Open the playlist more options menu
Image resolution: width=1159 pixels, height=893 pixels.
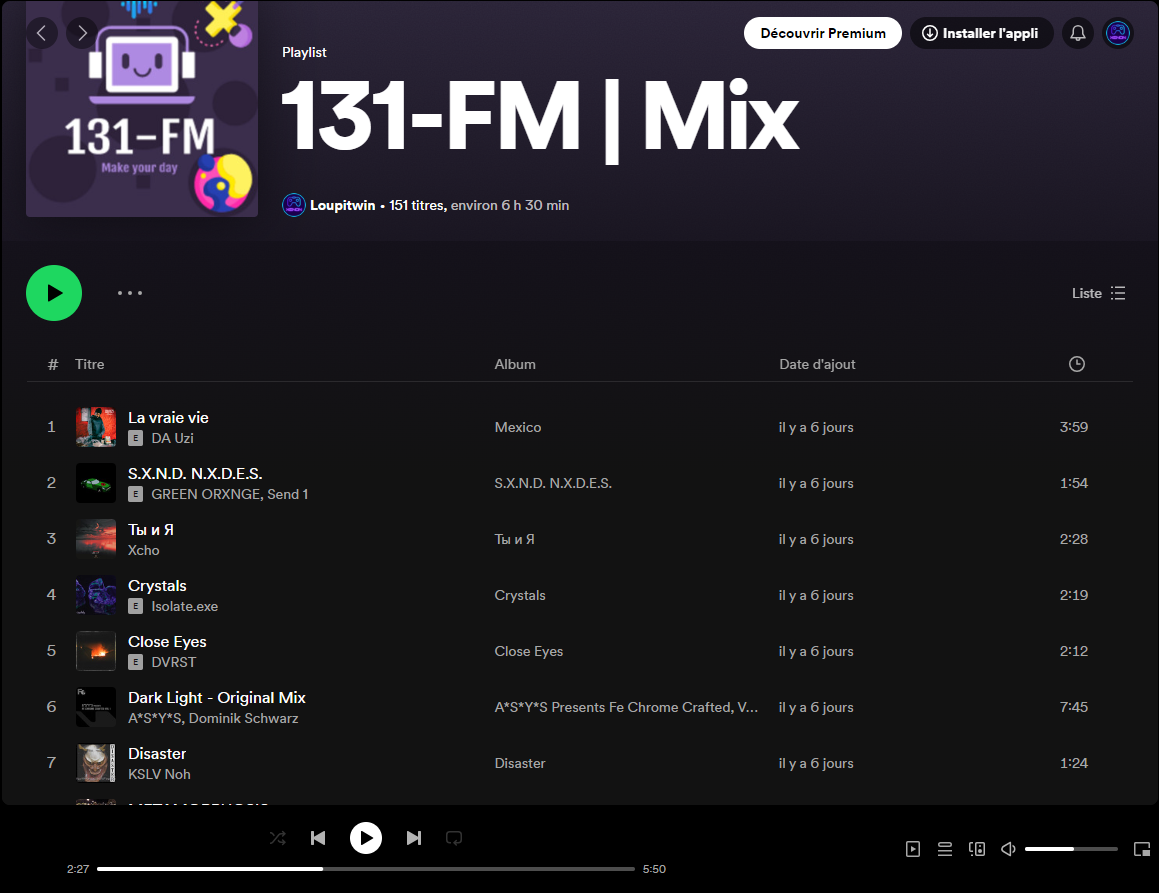tap(130, 293)
